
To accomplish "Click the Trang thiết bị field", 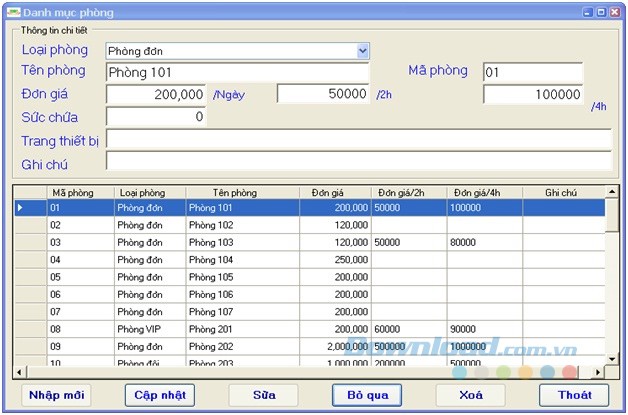I will point(358,140).
